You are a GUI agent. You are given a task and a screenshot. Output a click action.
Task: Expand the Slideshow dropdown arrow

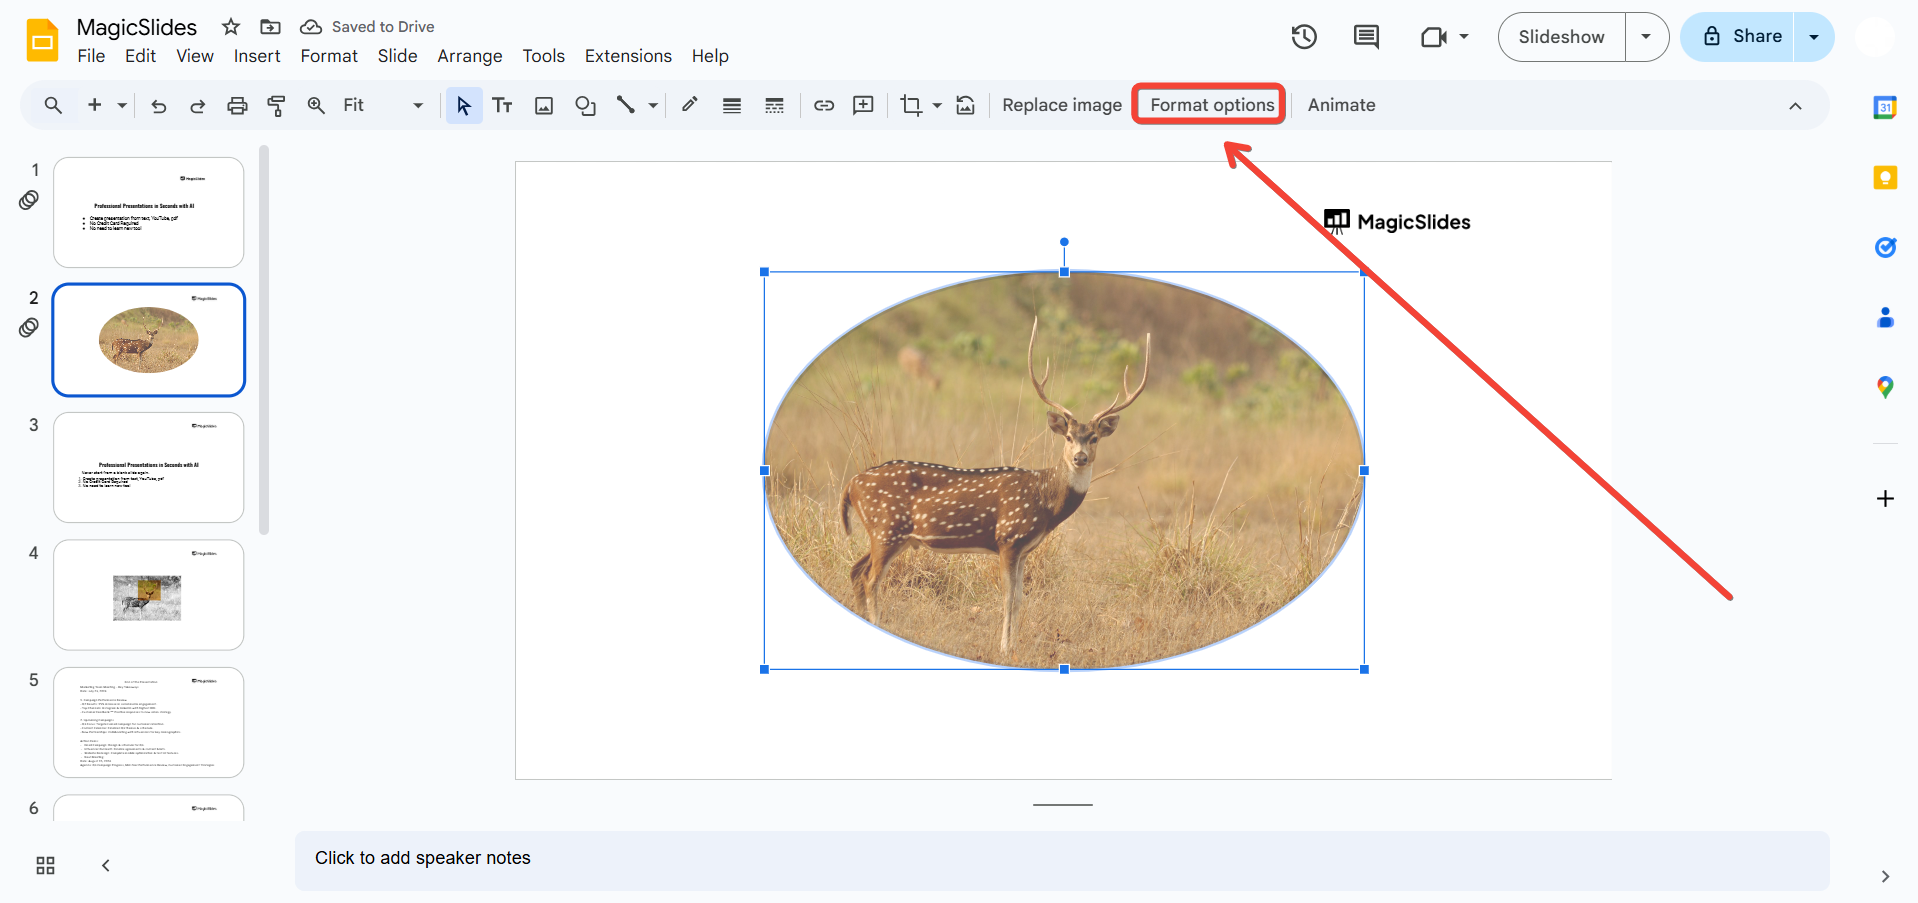pos(1646,37)
